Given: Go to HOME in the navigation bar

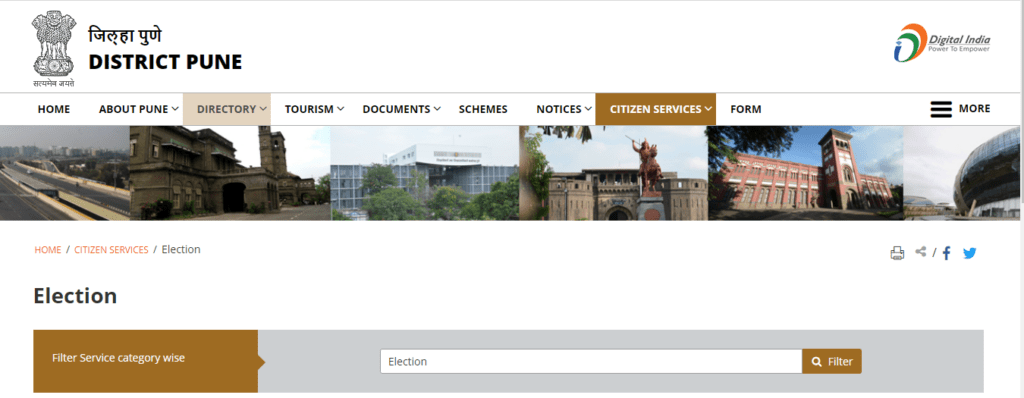Looking at the screenshot, I should [54, 109].
